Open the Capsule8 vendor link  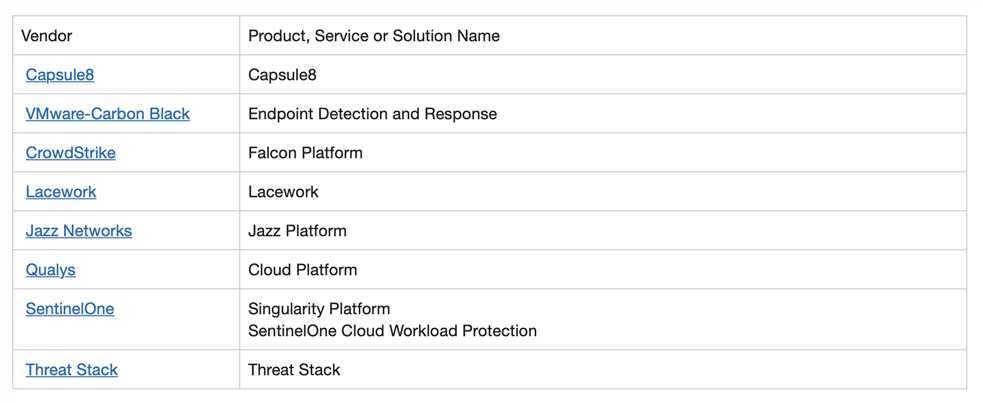click(x=60, y=75)
